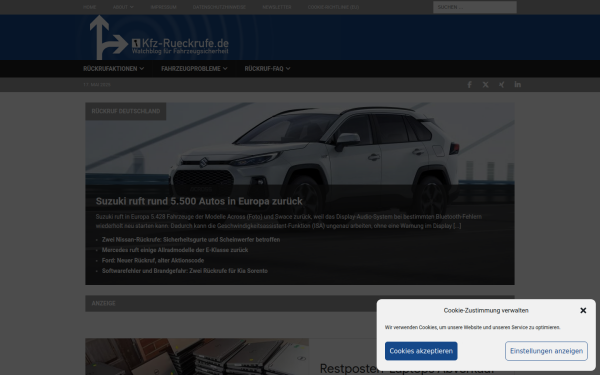Open Datenschutzhinweise page
This screenshot has height=375, width=600.
219,7
